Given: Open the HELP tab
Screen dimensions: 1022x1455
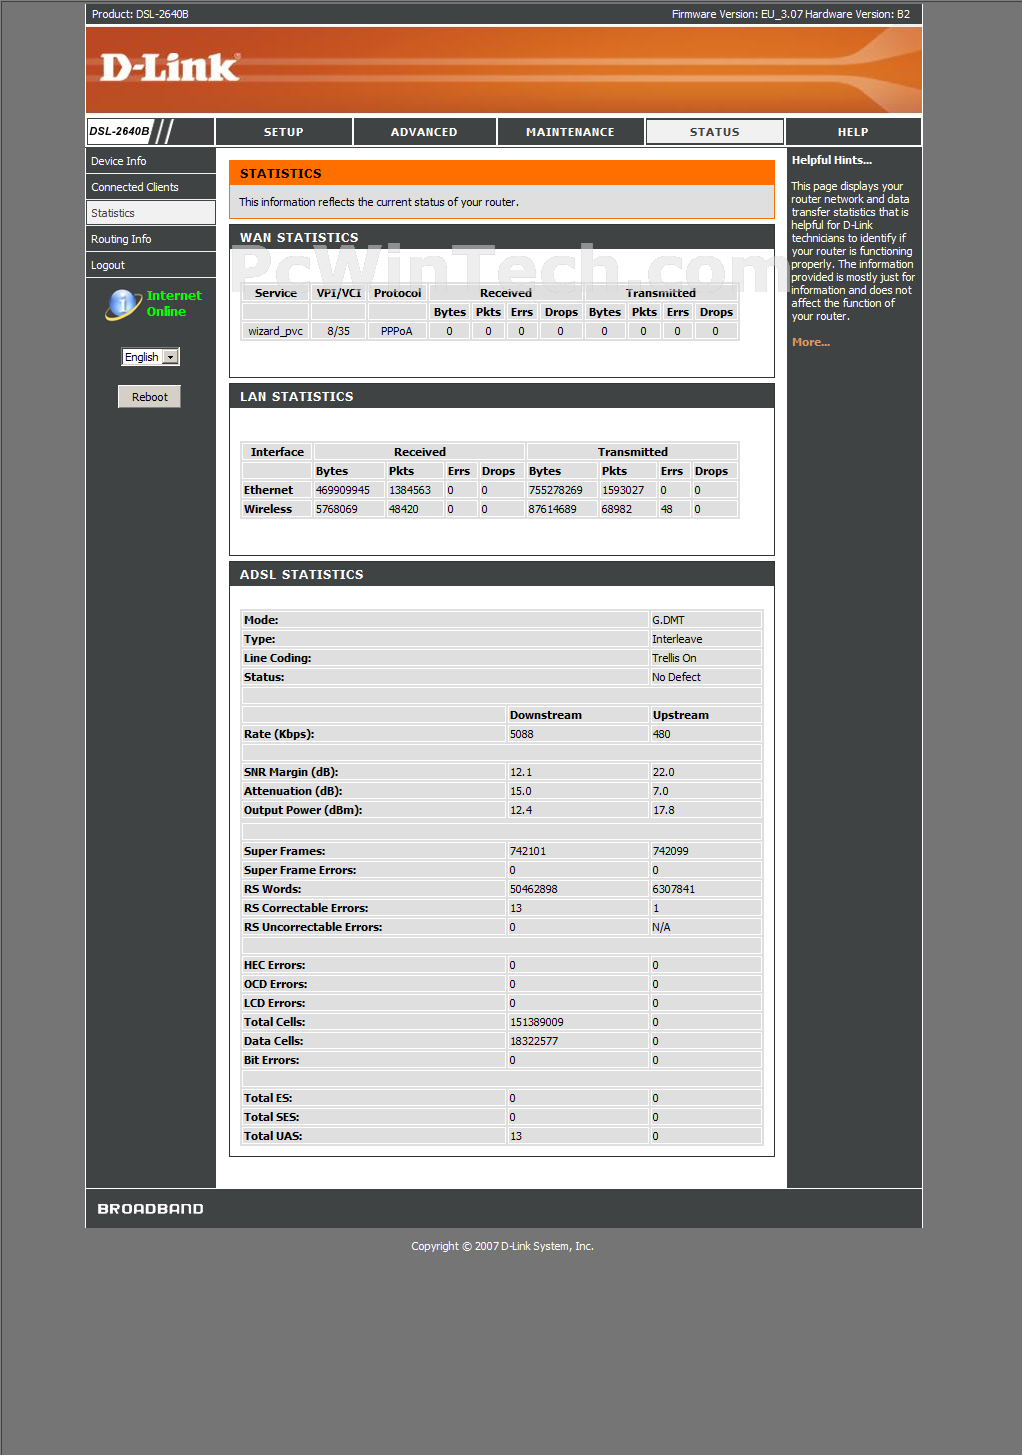Looking at the screenshot, I should 853,132.
